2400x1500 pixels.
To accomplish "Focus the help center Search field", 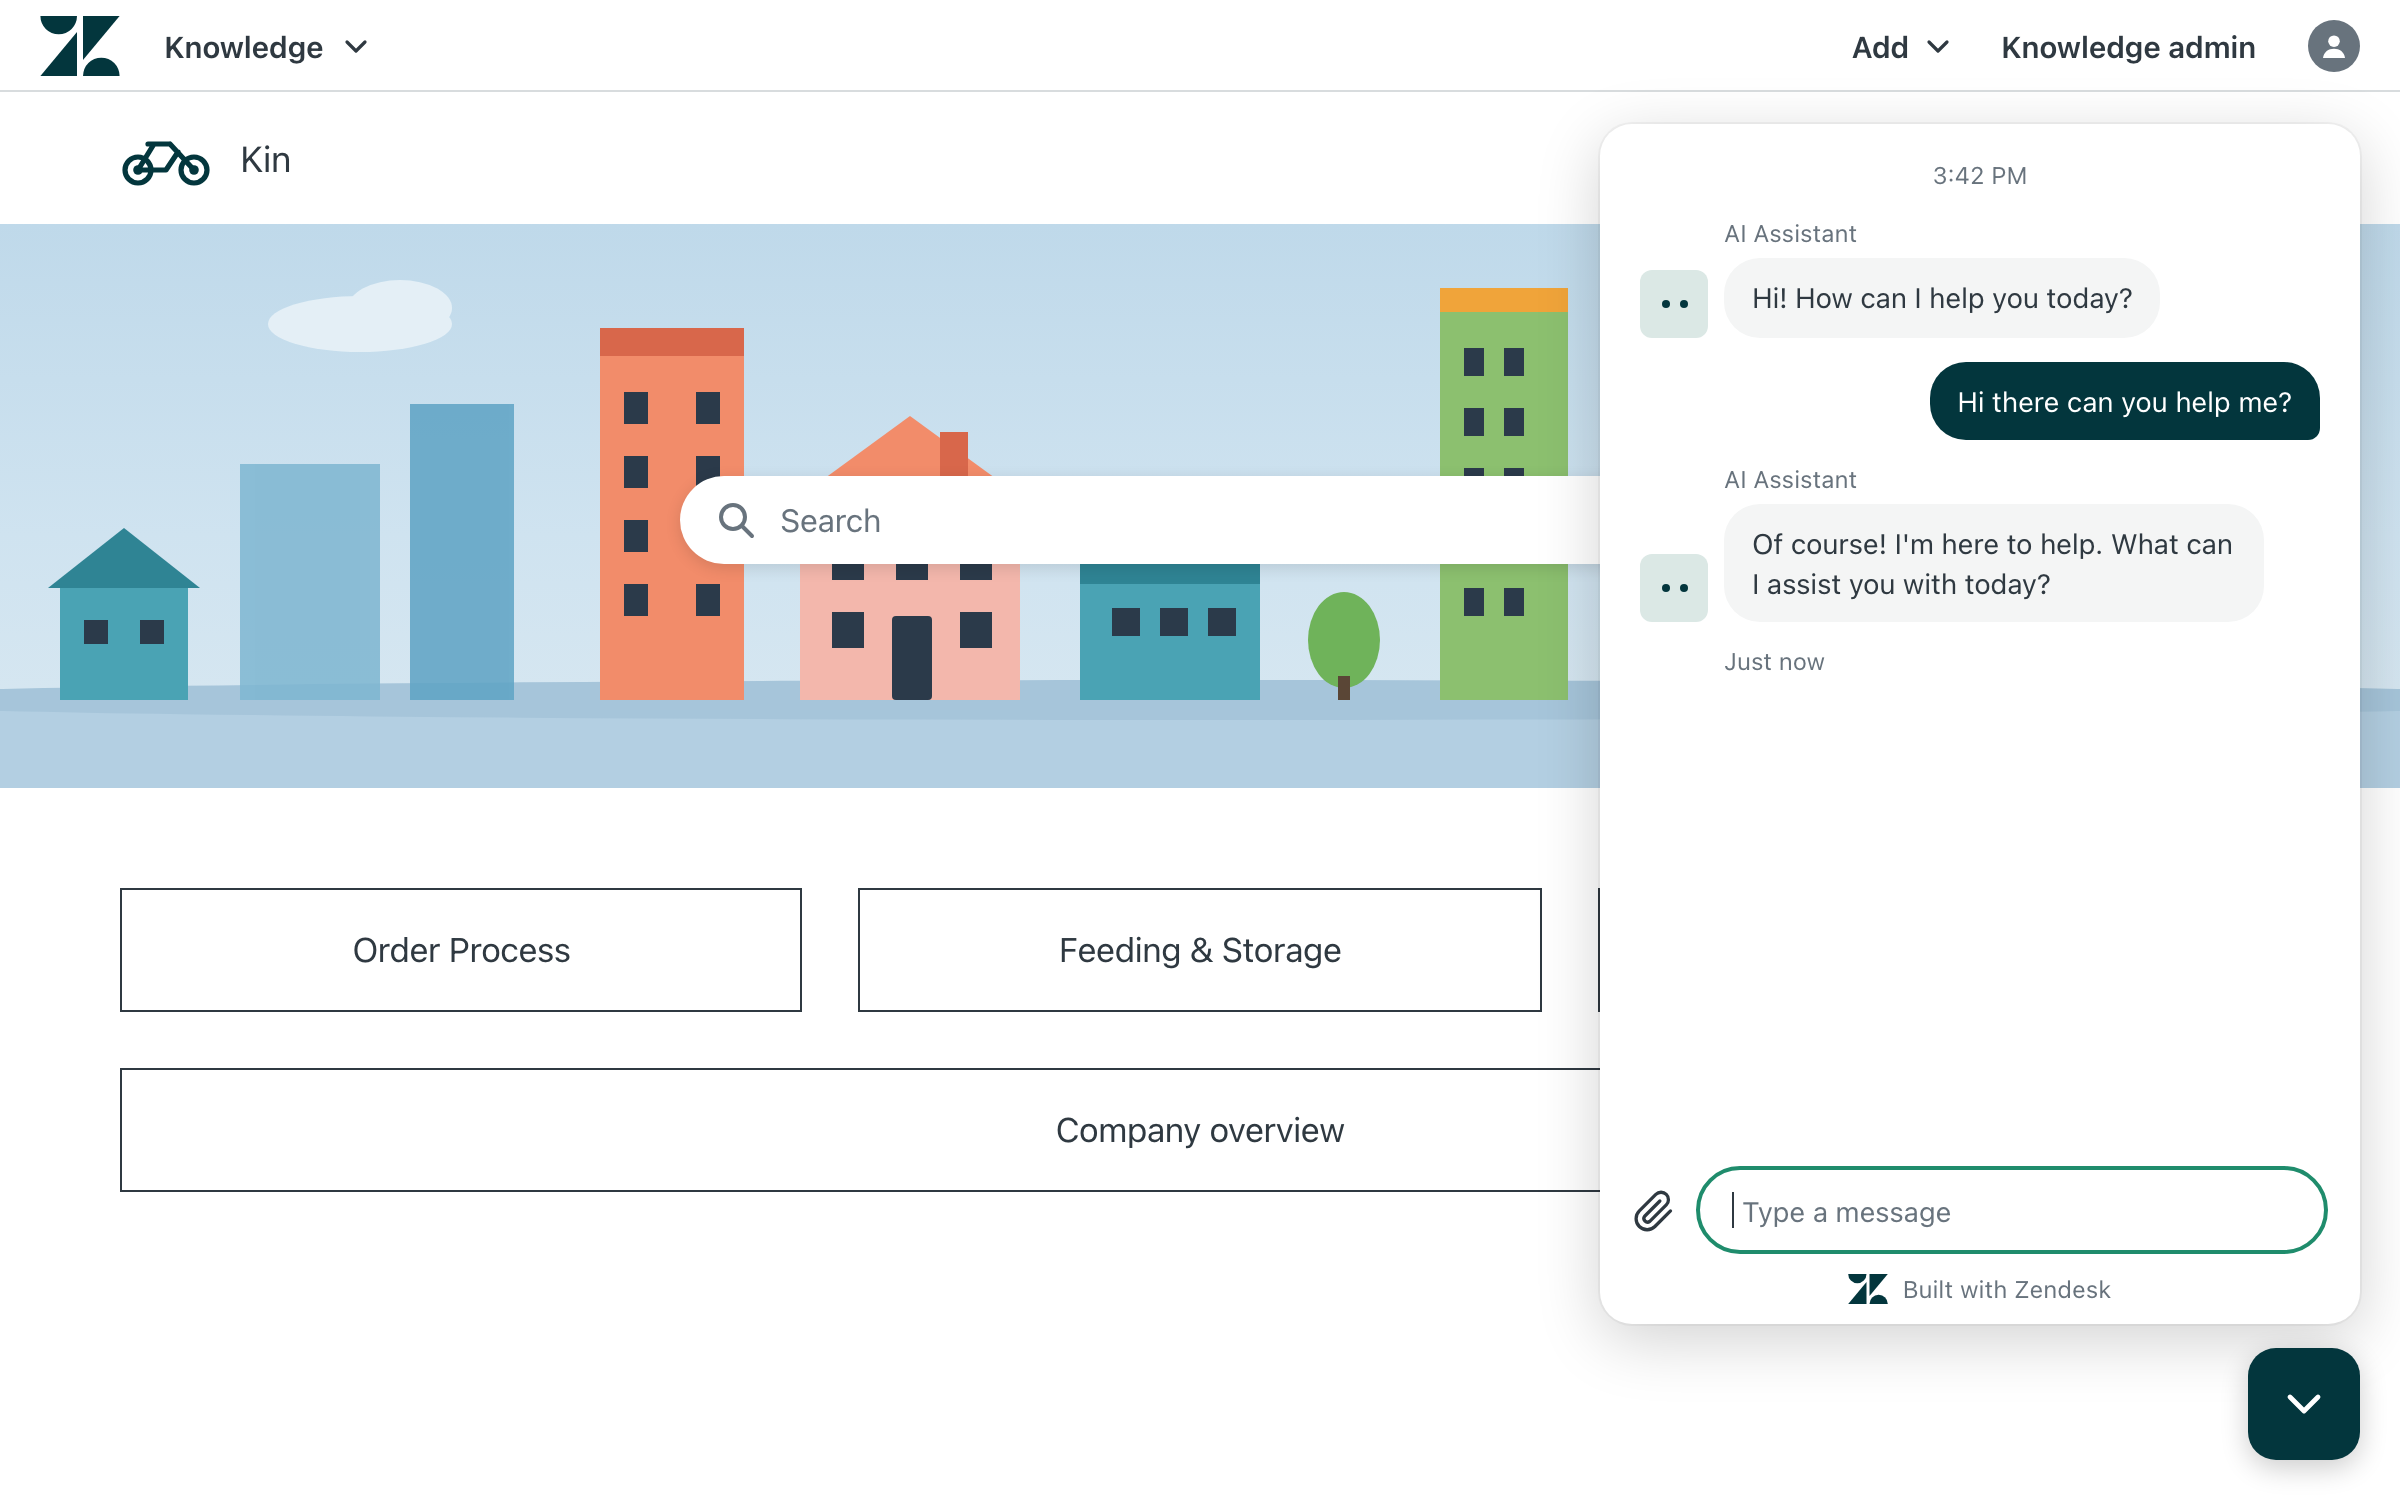I will point(1140,520).
